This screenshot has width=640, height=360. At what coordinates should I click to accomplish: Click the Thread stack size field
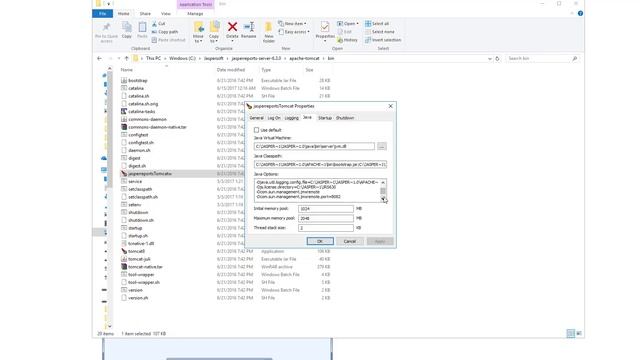coord(326,228)
